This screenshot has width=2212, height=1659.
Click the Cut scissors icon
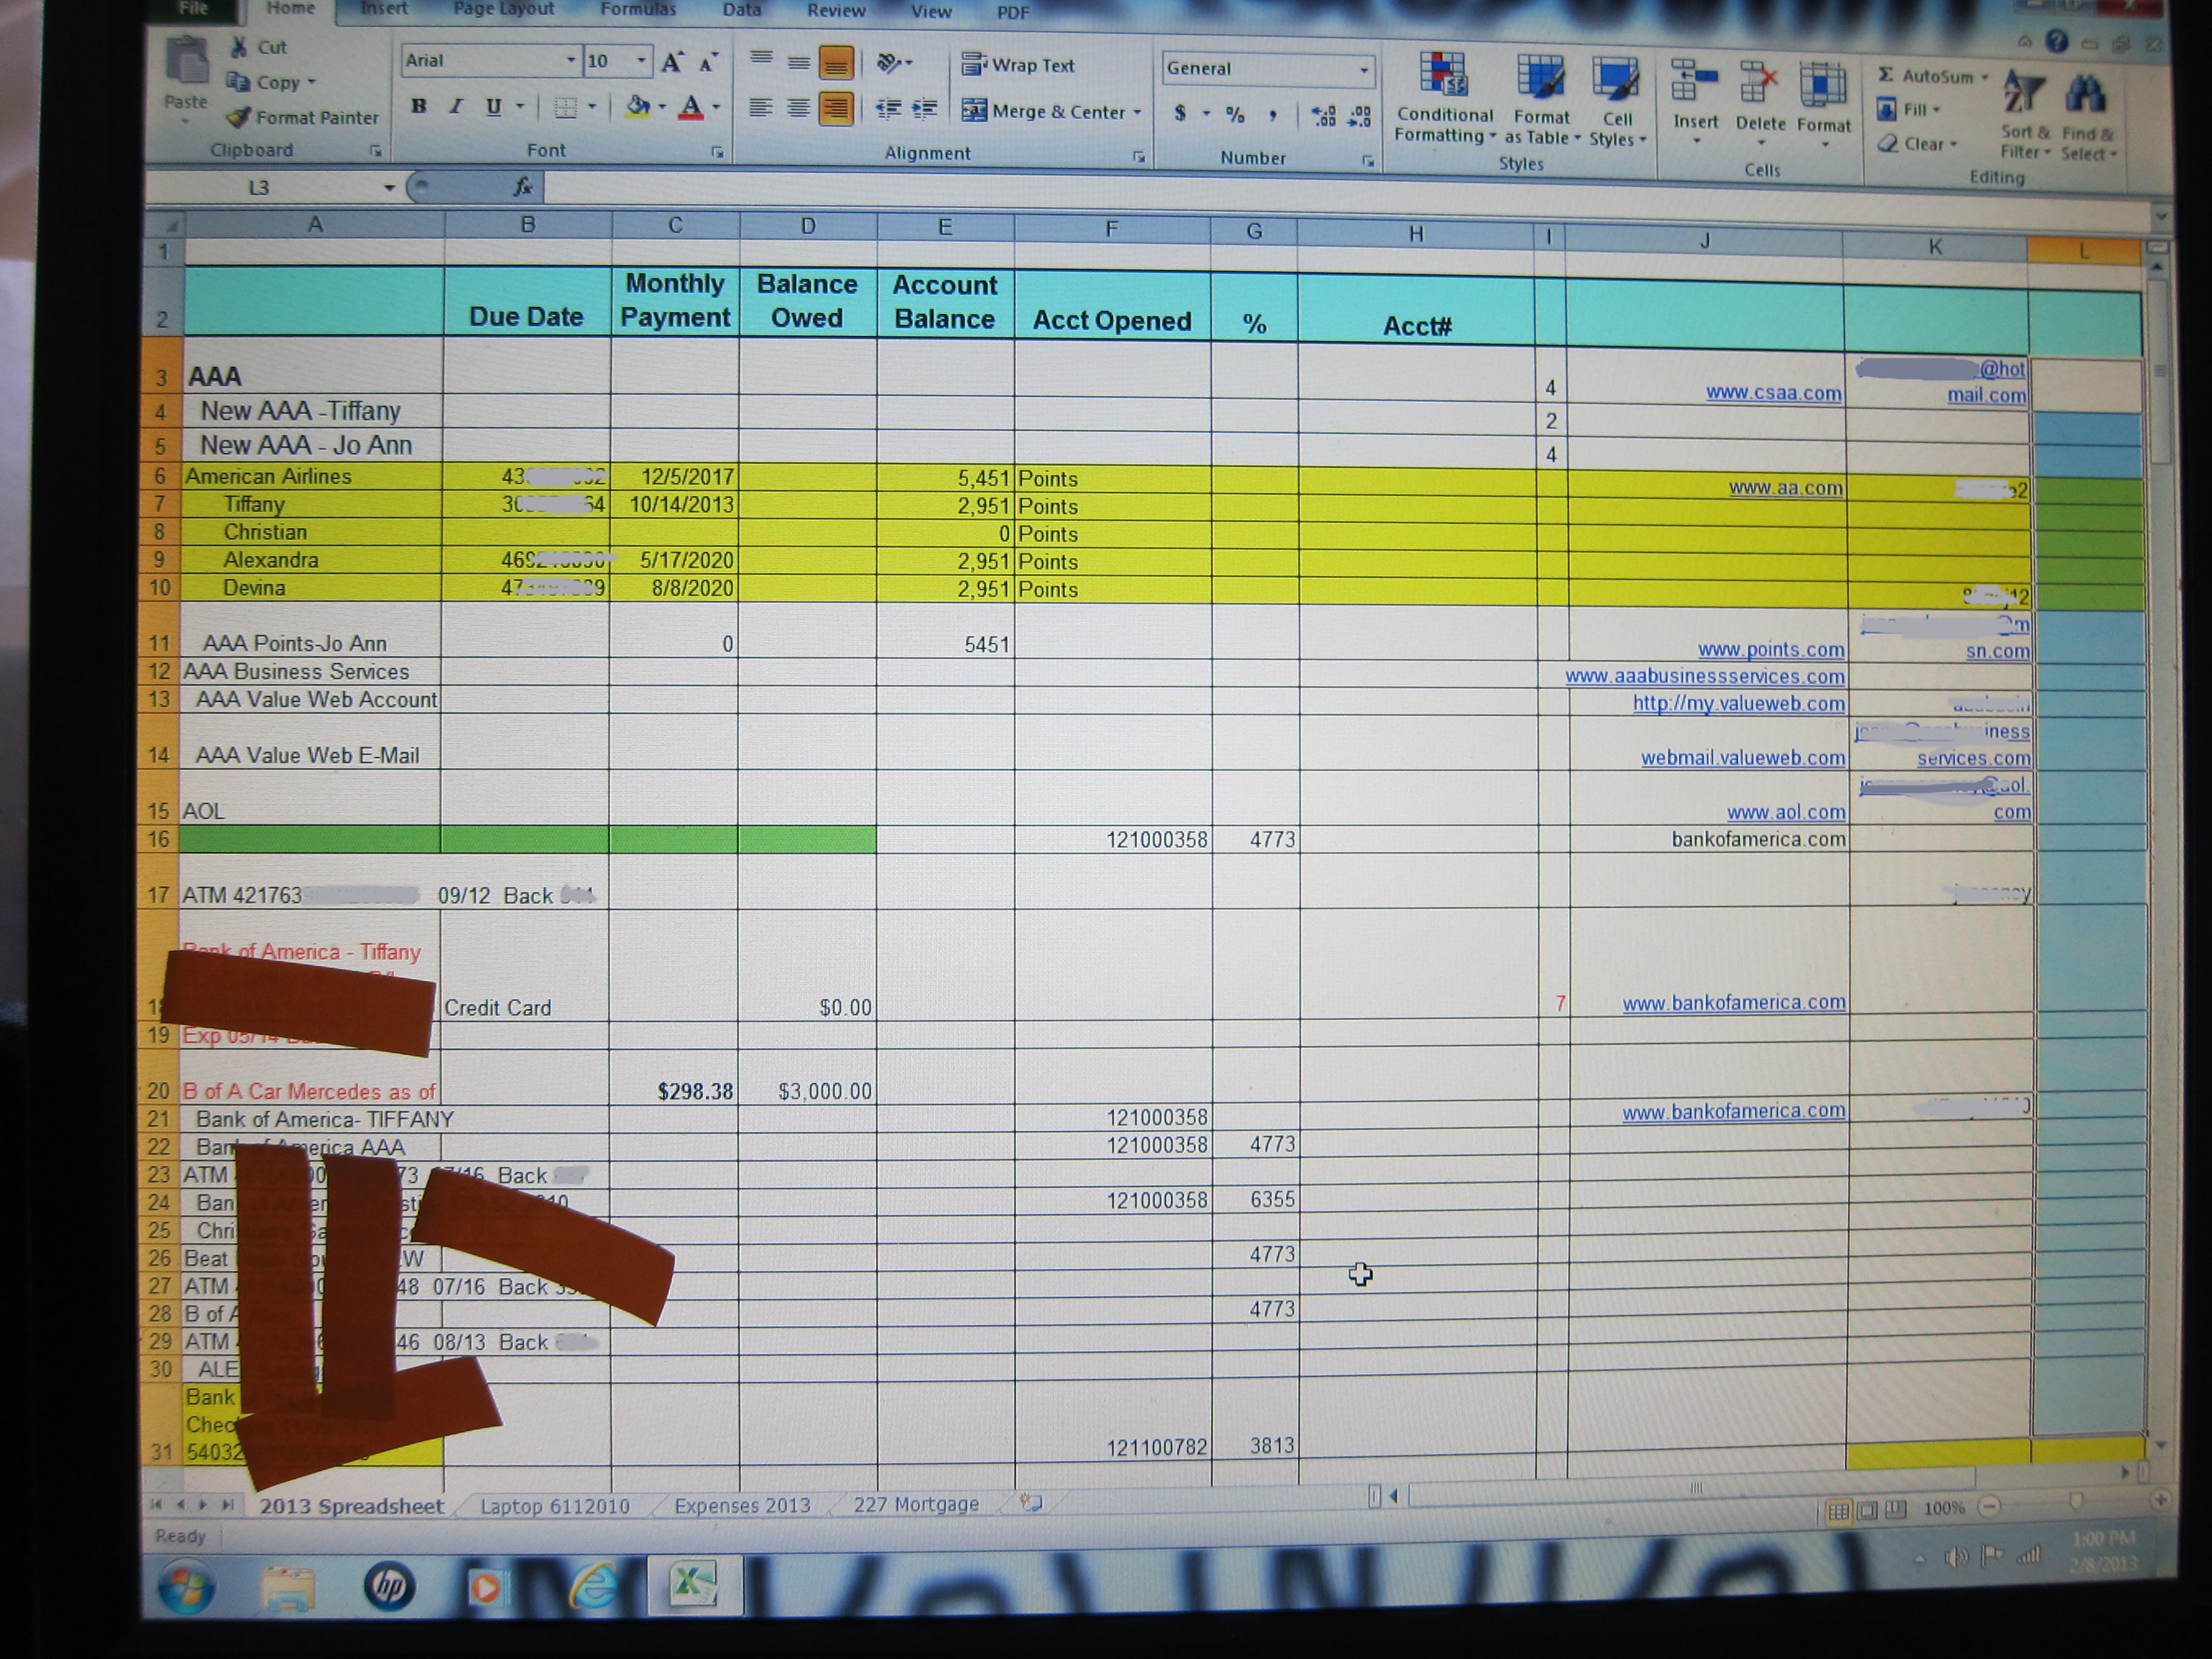click(240, 47)
